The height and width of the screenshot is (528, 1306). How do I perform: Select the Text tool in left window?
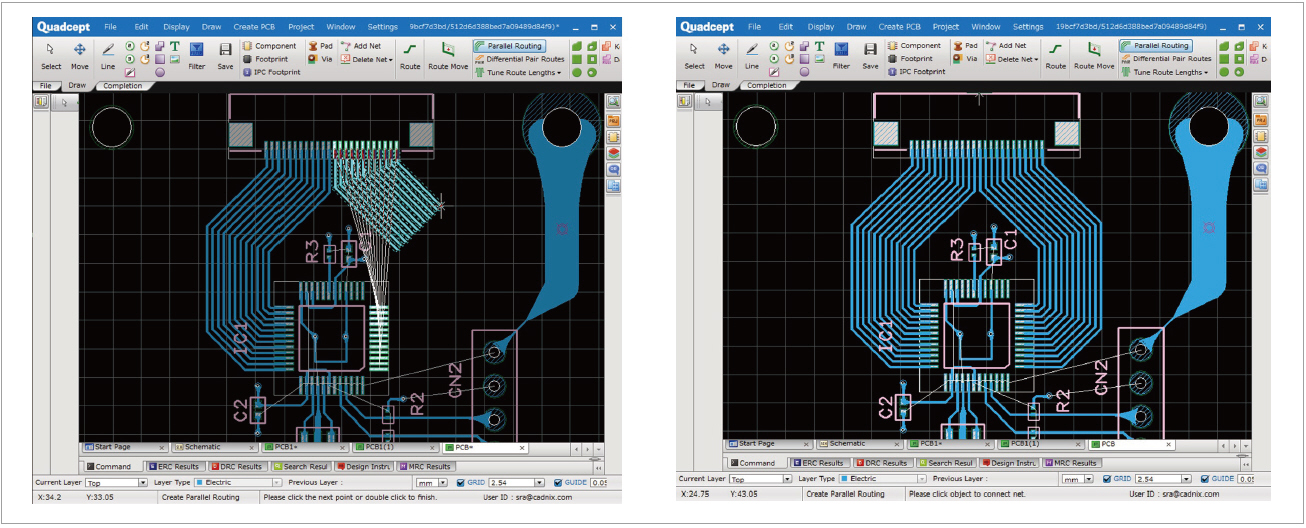point(175,46)
